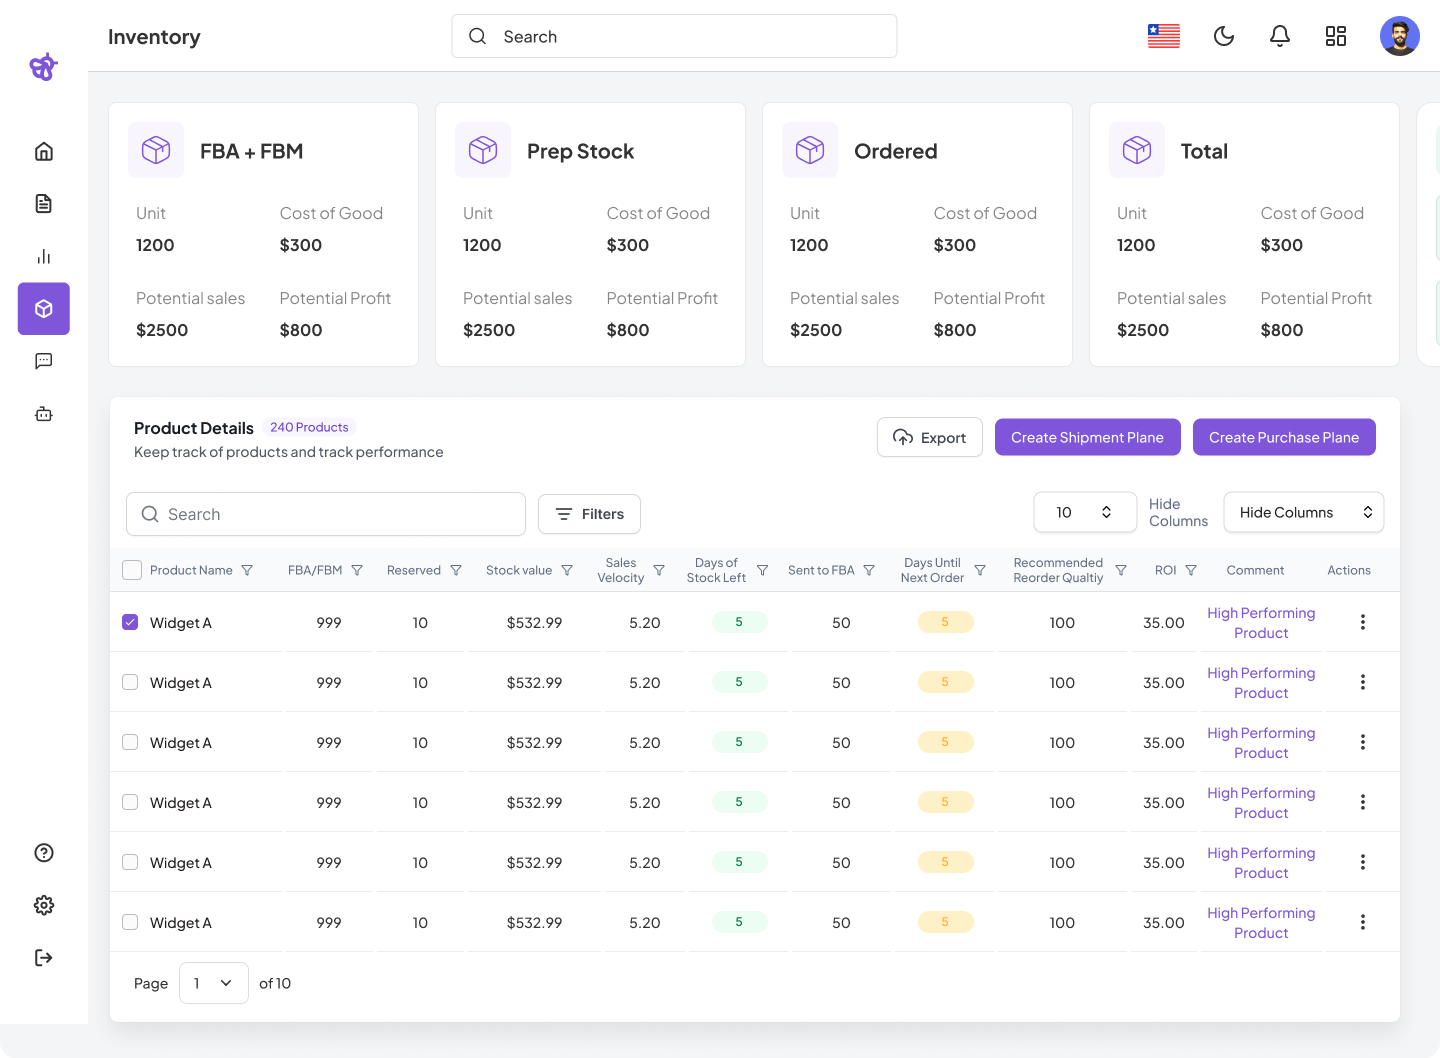This screenshot has height=1058, width=1440.
Task: Open the home page from sidebar
Action: tap(44, 152)
